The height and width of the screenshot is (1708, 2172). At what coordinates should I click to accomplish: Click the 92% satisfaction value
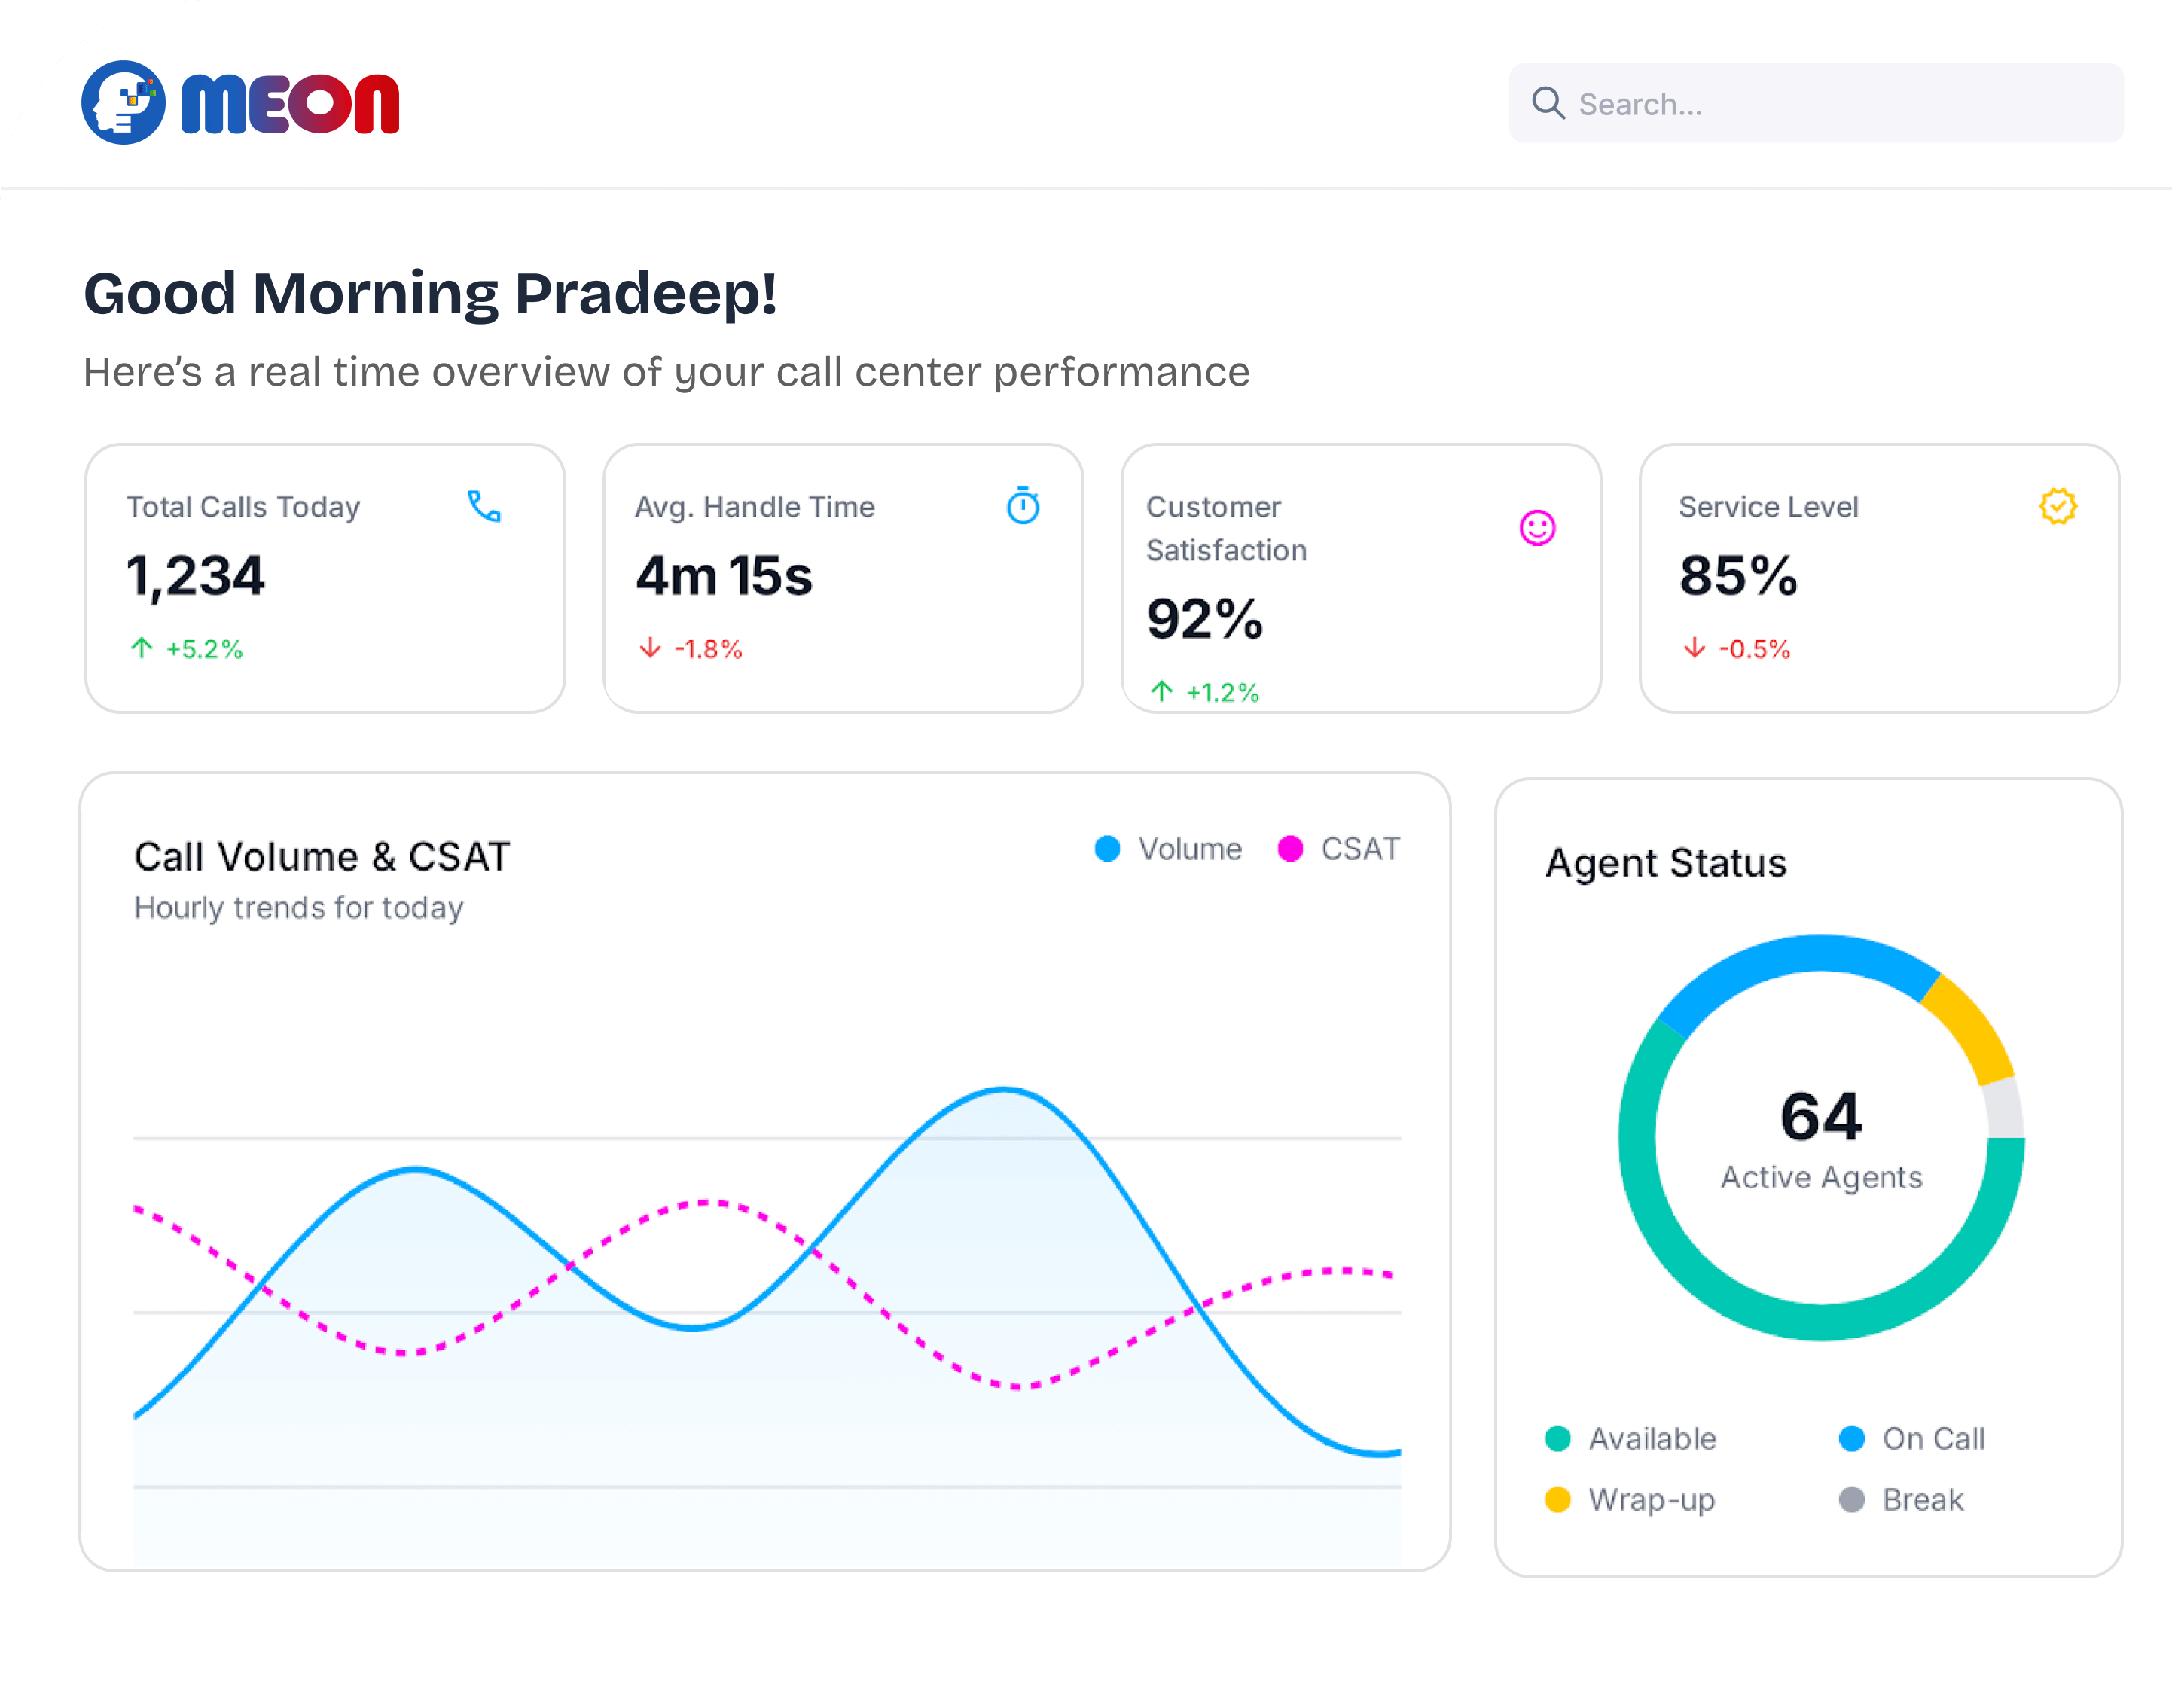tap(1205, 619)
